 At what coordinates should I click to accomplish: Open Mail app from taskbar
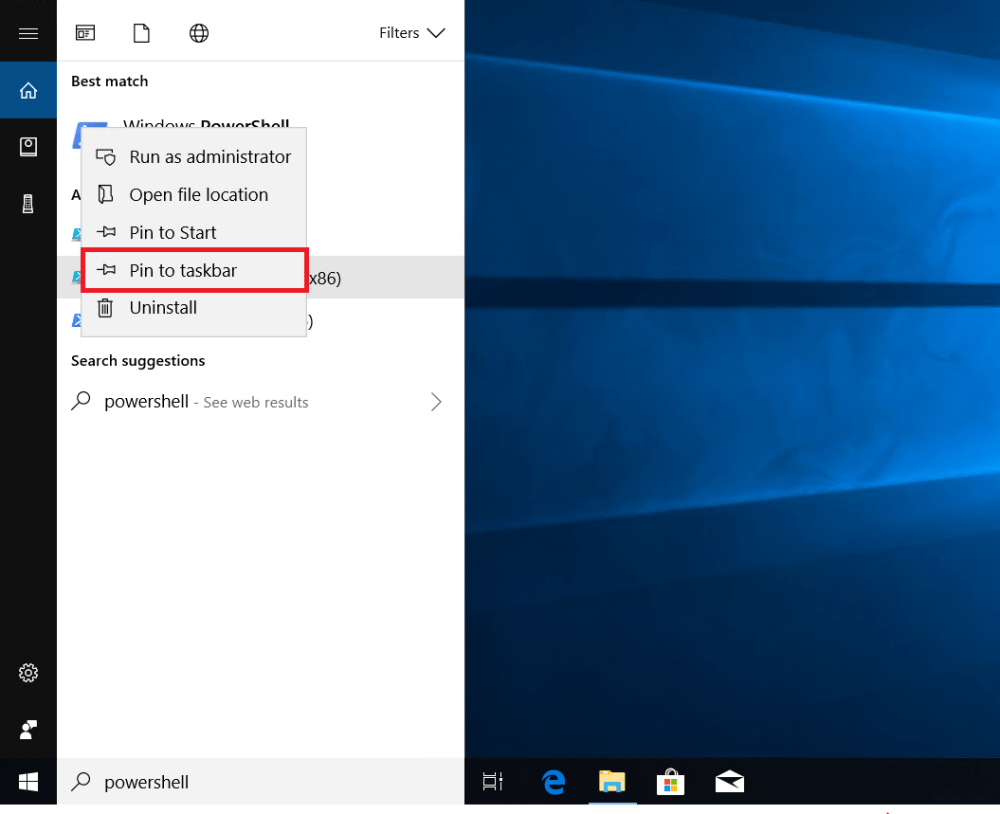[x=729, y=782]
